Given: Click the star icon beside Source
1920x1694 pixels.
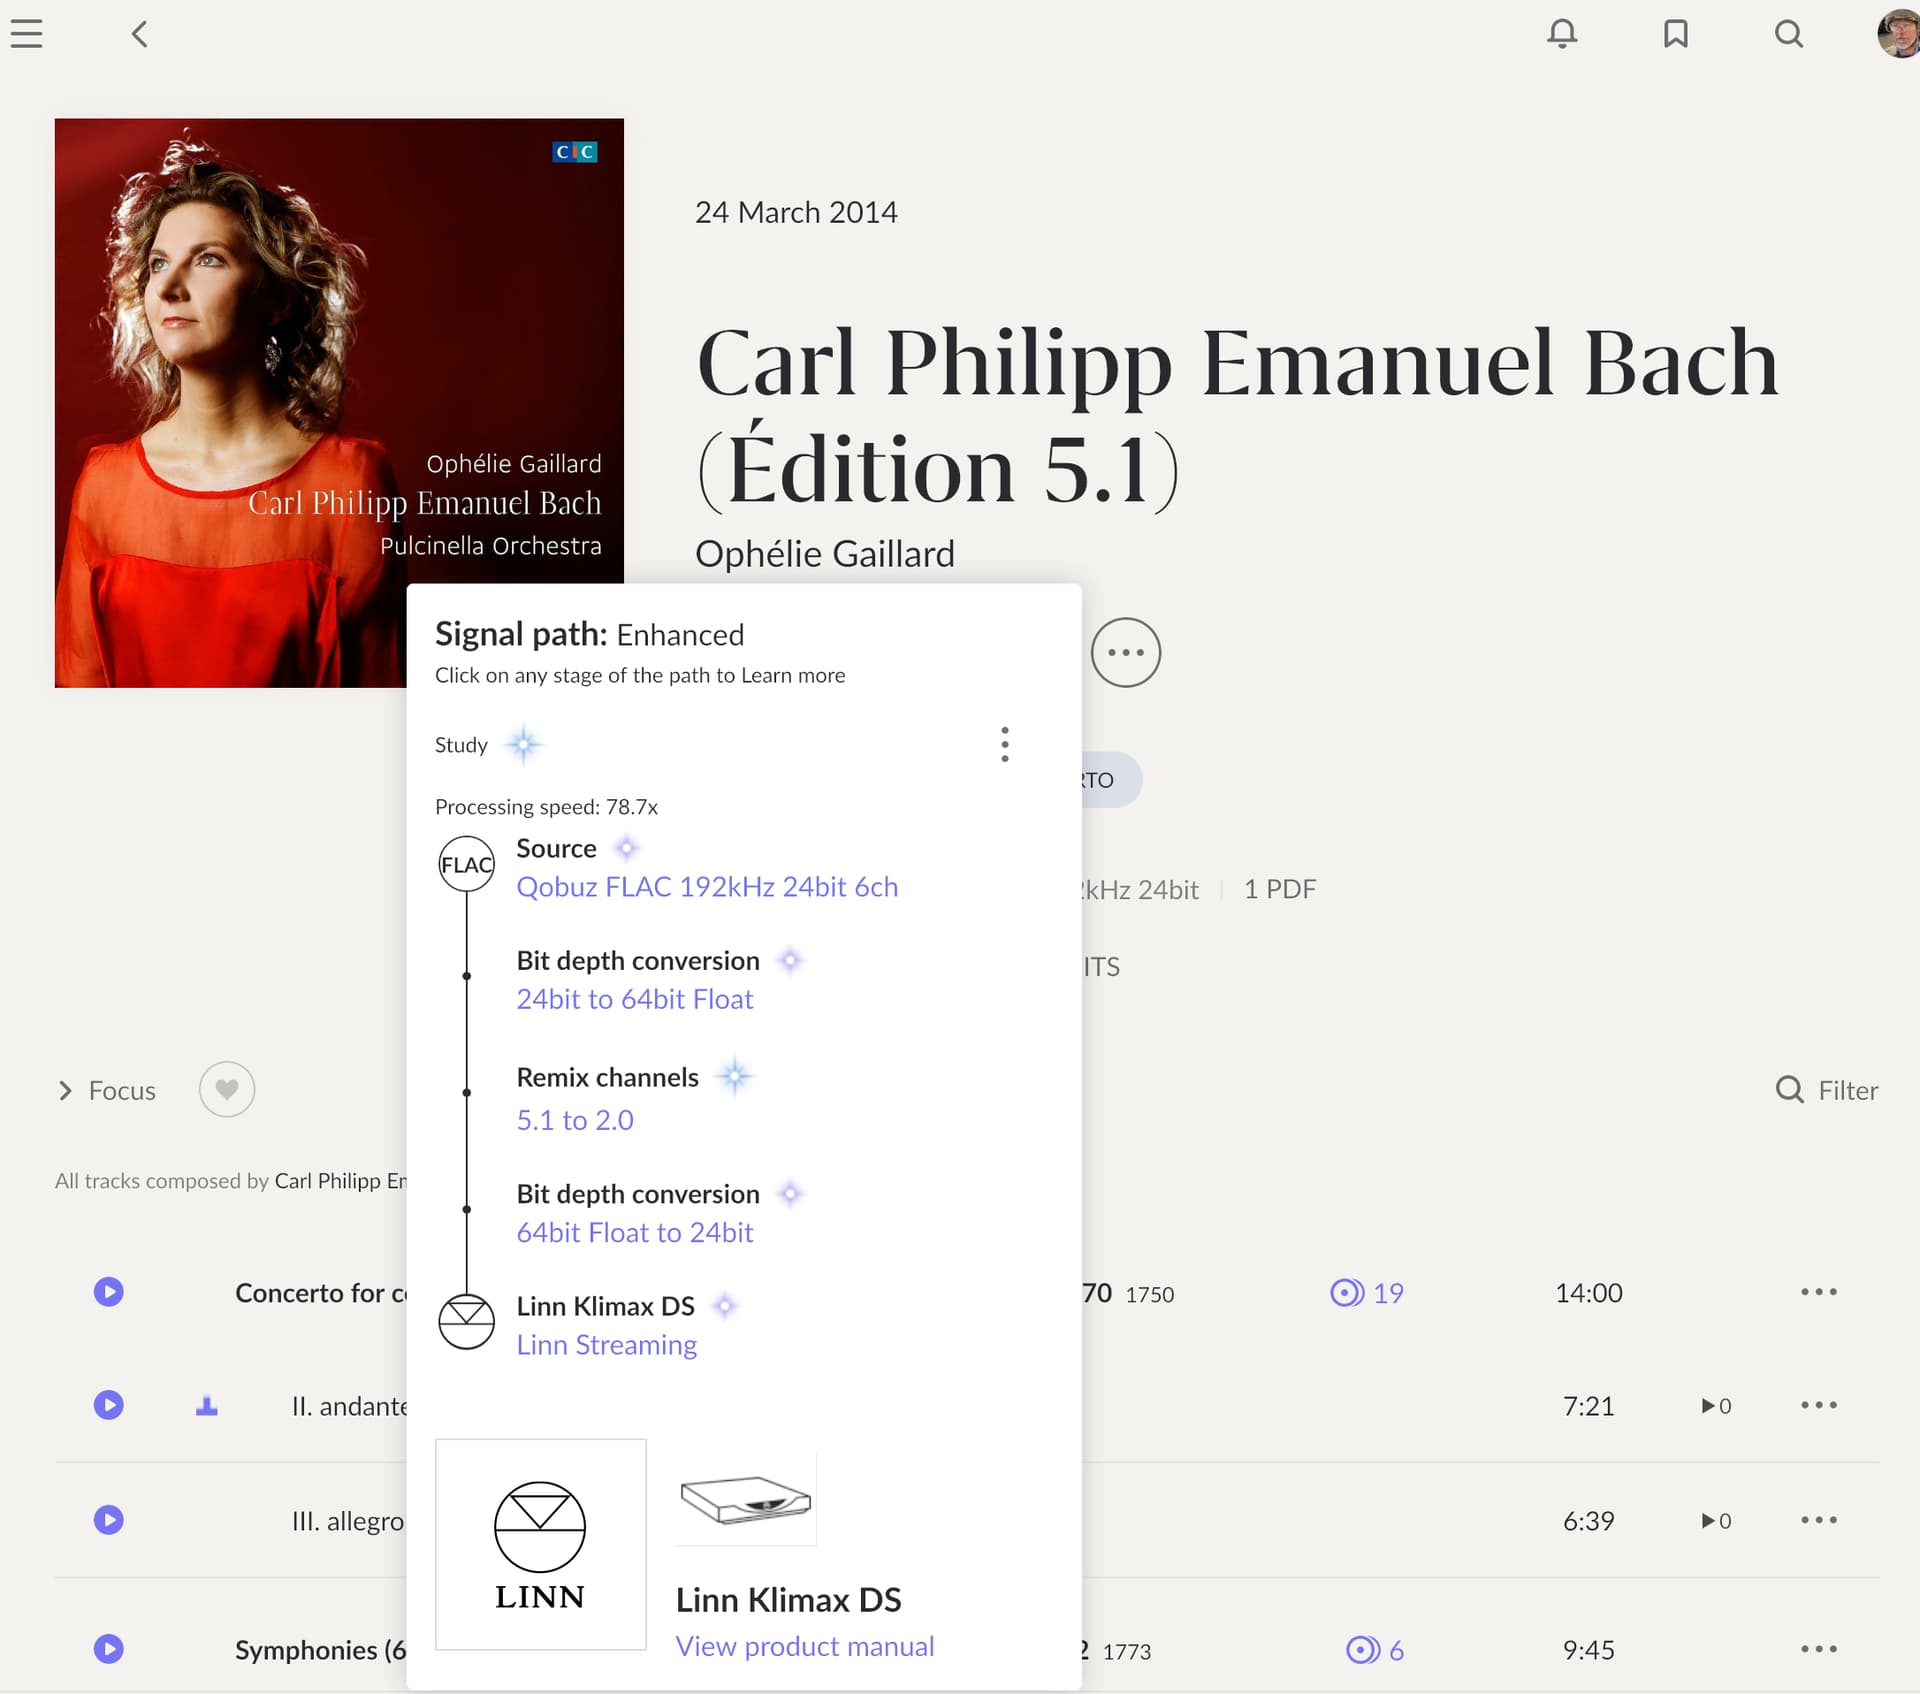Looking at the screenshot, I should (626, 848).
